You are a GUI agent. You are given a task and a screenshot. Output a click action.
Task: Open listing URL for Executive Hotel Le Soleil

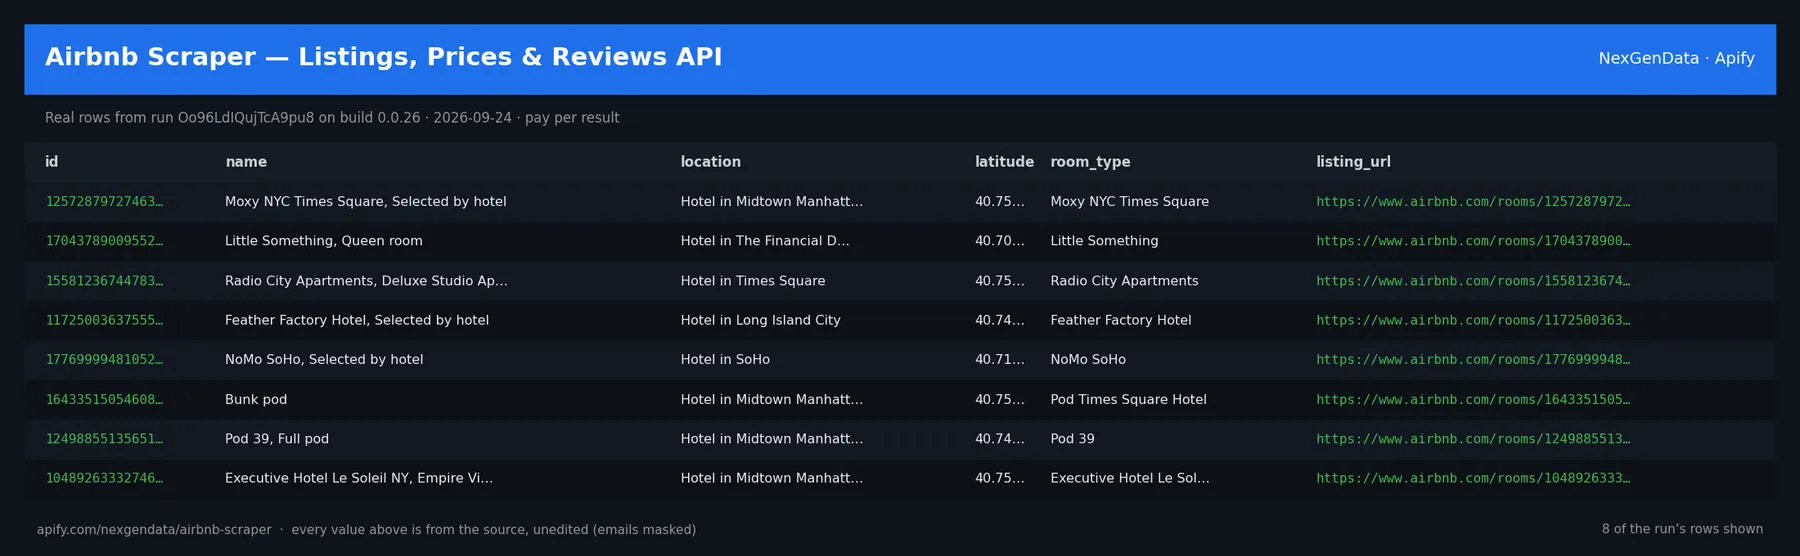(1473, 478)
